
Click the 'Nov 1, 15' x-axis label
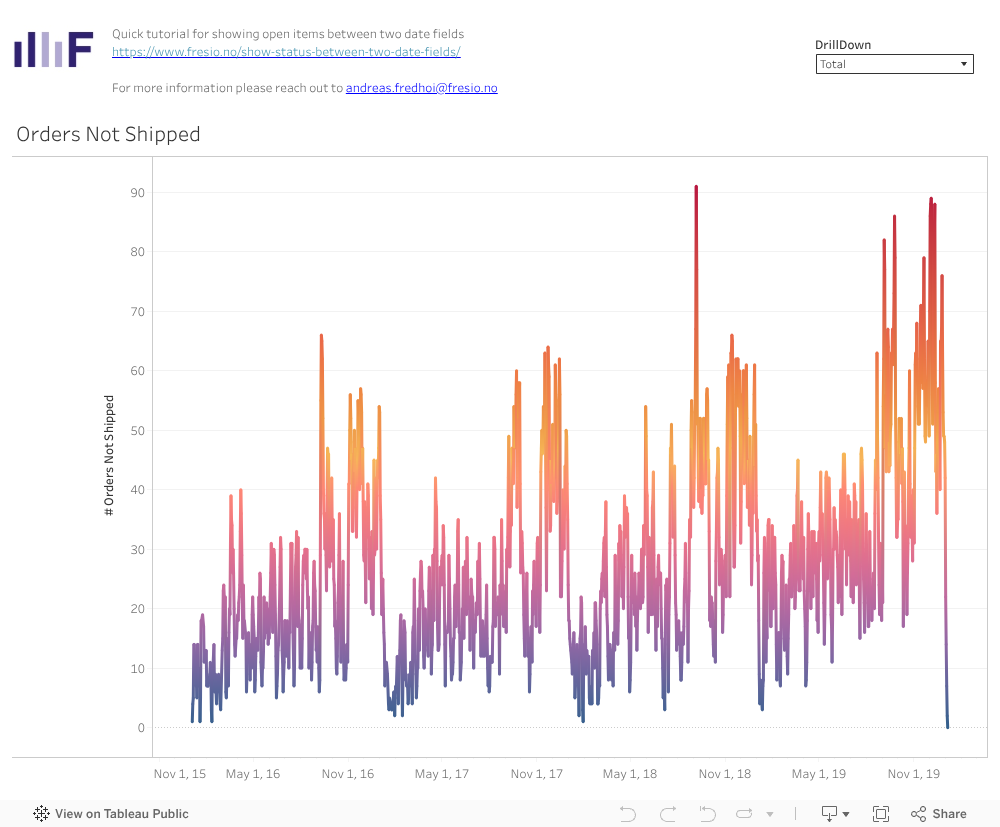(x=180, y=774)
